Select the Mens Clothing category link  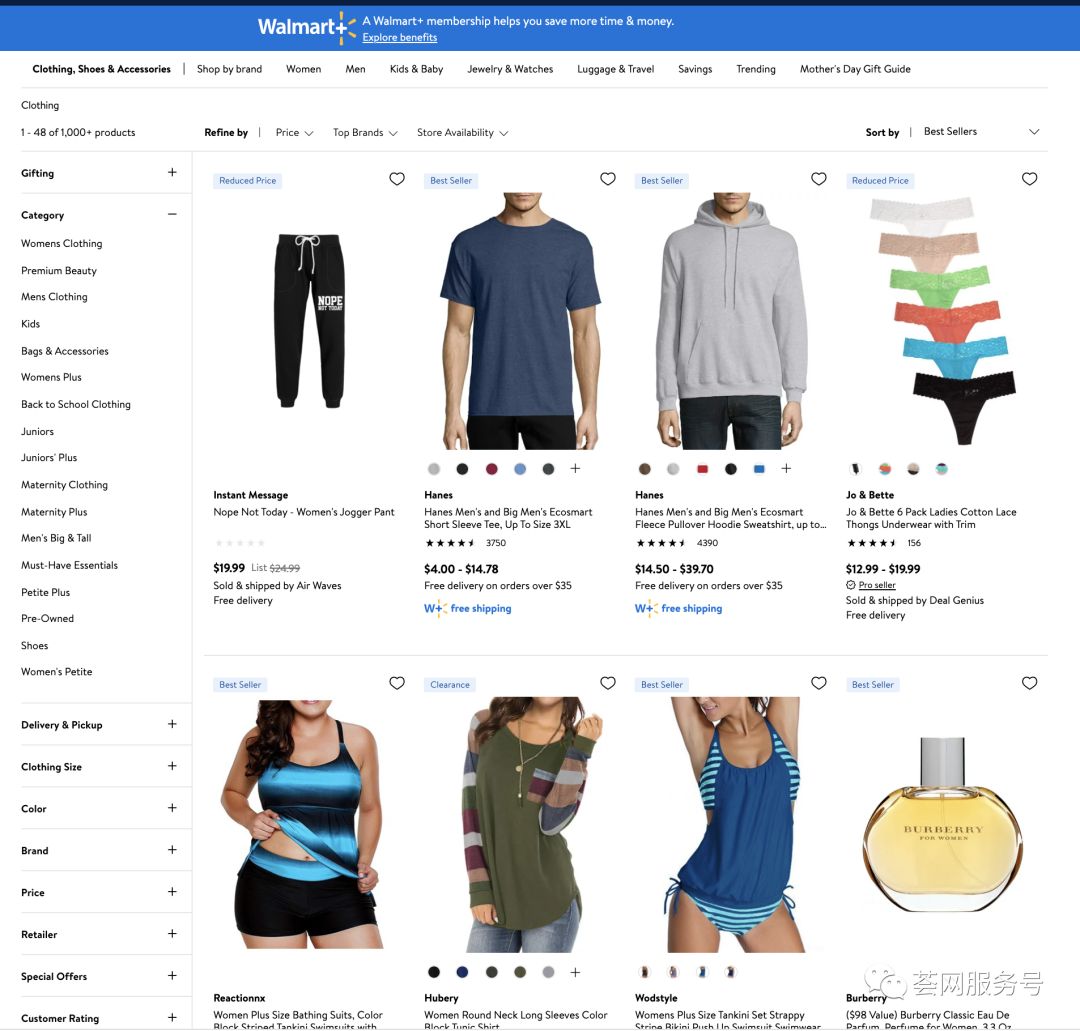(x=54, y=297)
